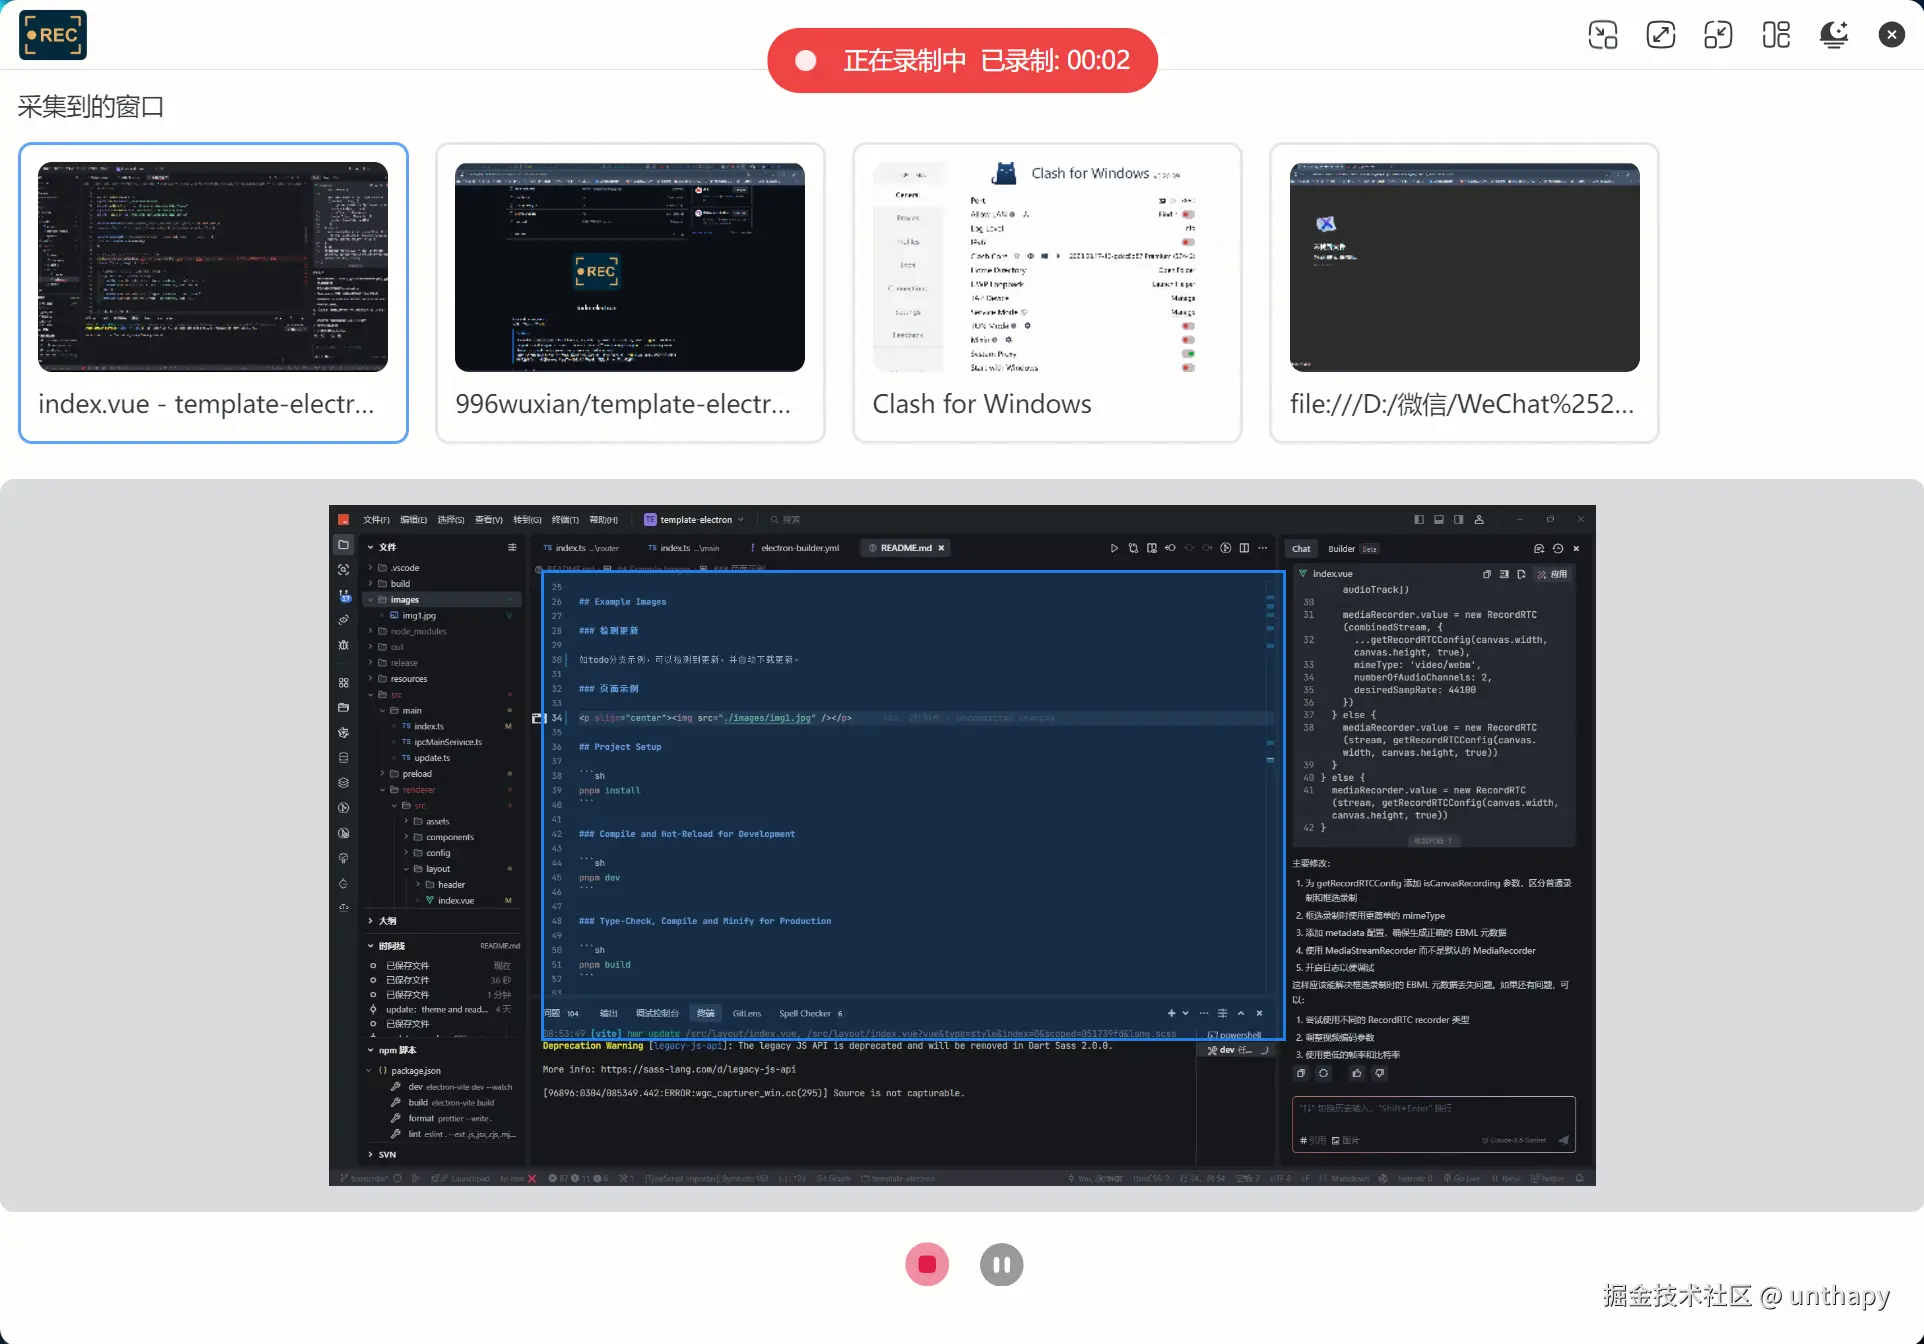Click the 应用 apply button on the code block

(x=1553, y=574)
